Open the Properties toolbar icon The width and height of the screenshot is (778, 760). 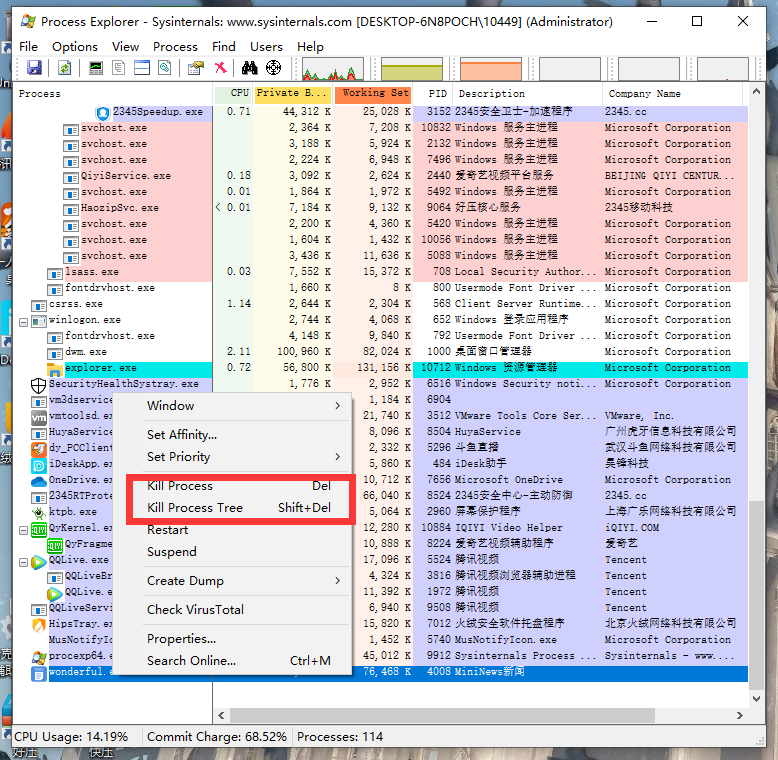(x=195, y=67)
